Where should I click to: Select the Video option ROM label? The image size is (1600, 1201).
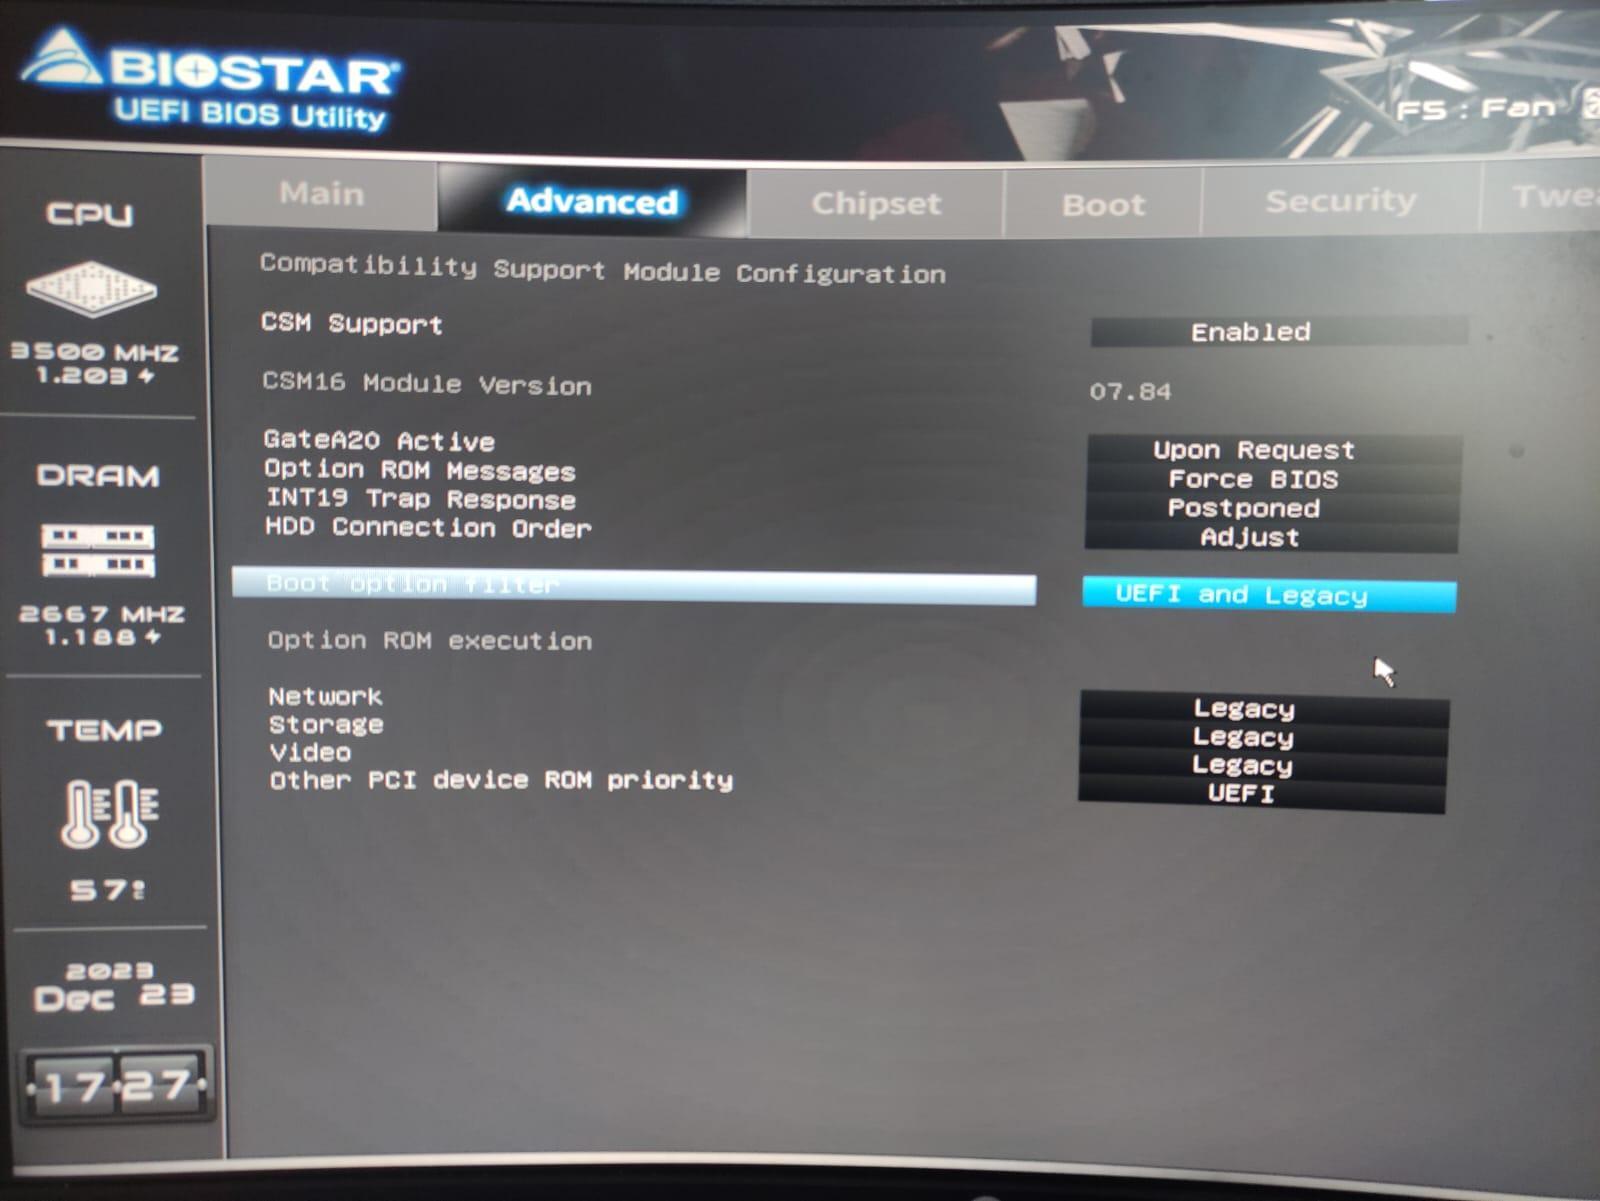tap(310, 752)
